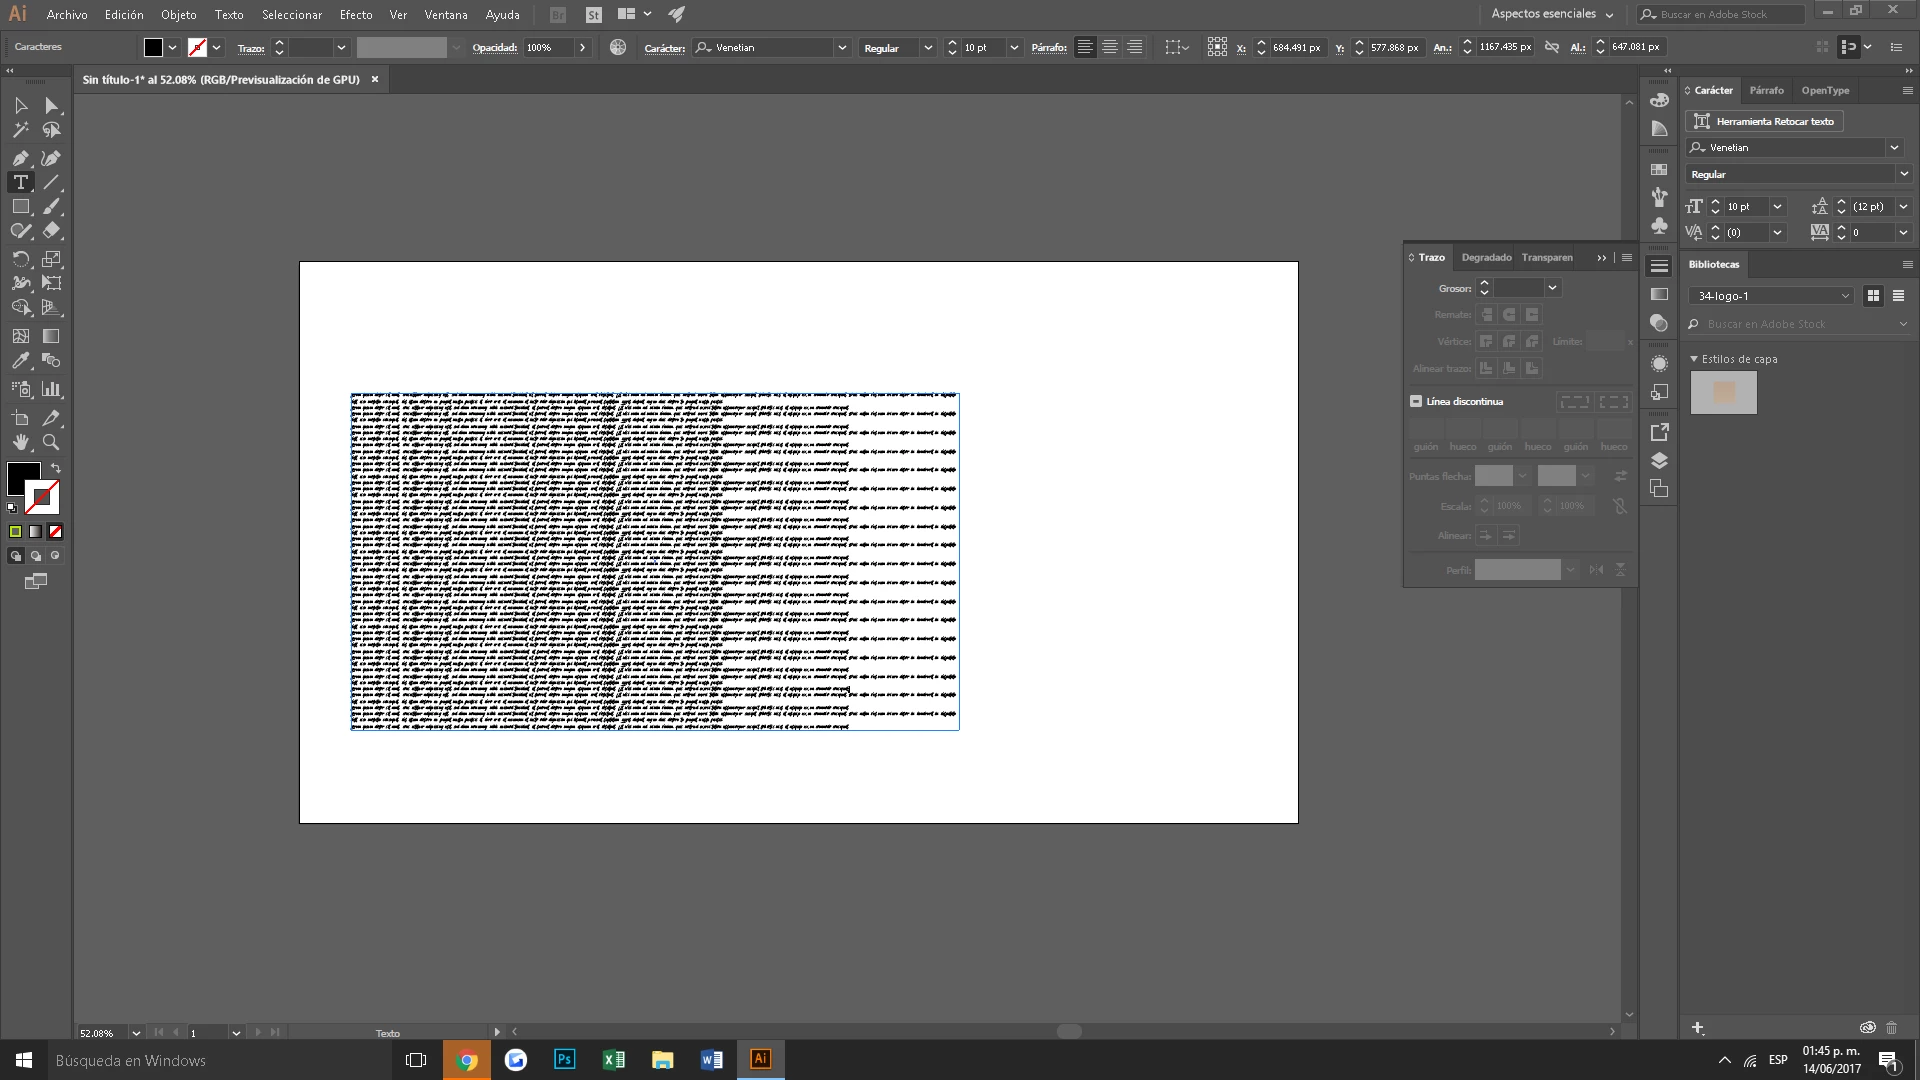Select the Magic Wand tool

20,130
